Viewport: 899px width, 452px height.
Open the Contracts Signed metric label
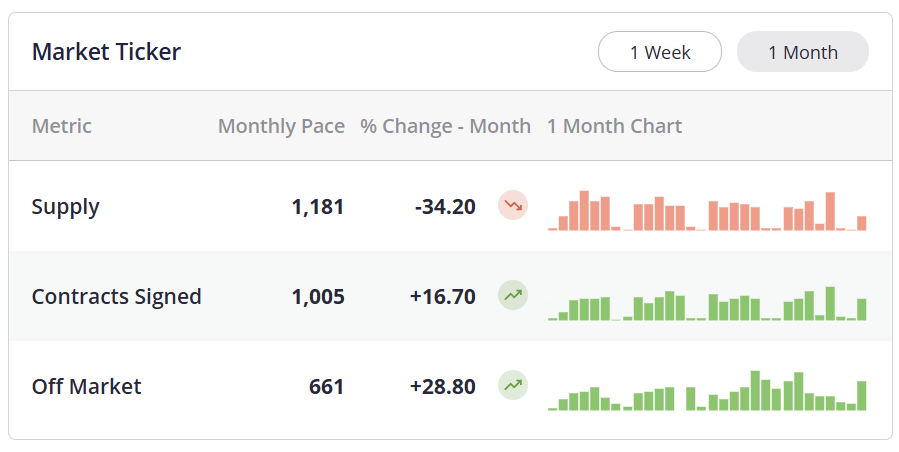tap(116, 297)
